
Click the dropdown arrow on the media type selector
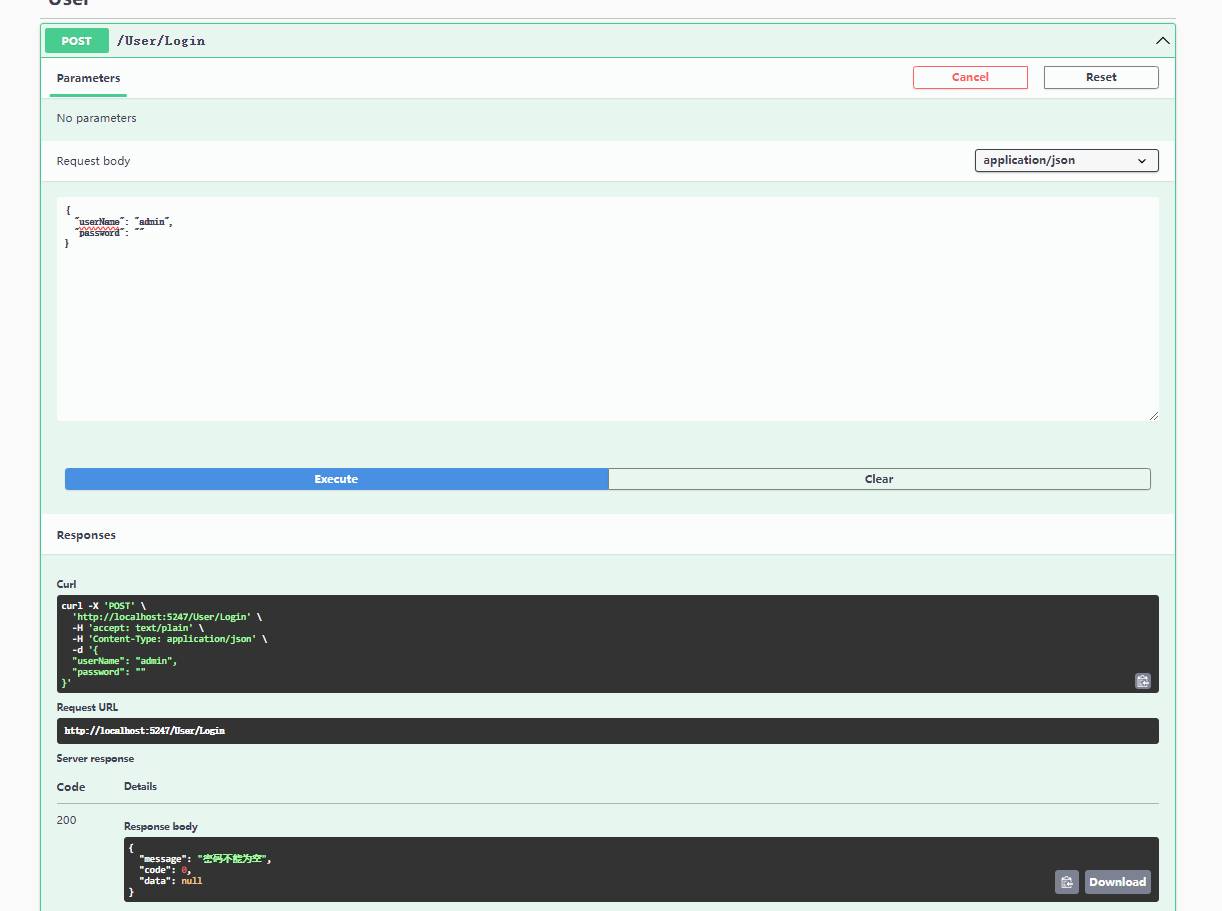(1141, 160)
